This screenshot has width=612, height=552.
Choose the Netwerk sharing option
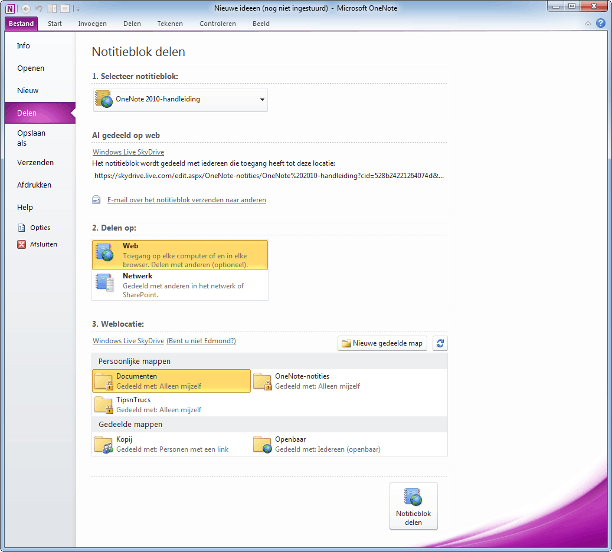click(180, 285)
